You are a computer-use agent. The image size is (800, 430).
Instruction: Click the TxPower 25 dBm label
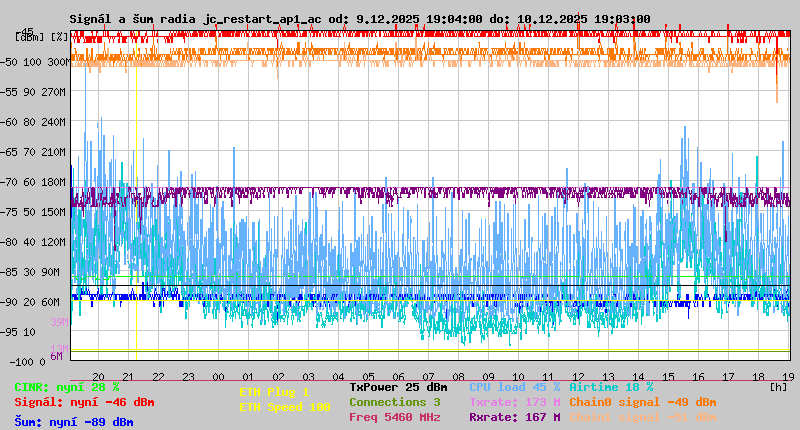point(398,387)
